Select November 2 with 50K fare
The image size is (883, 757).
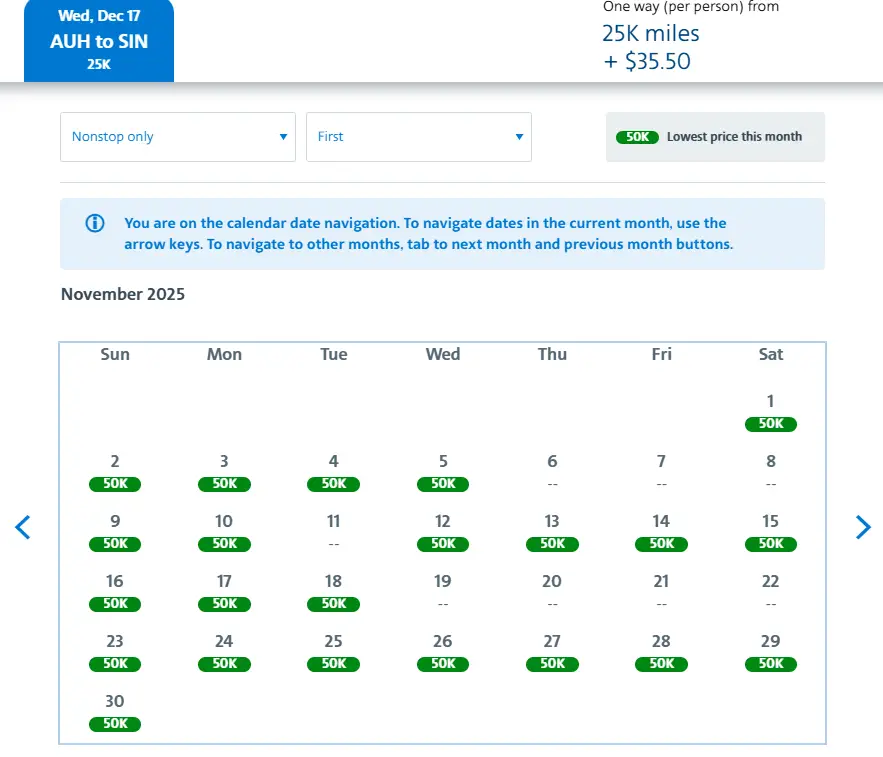tap(115, 473)
